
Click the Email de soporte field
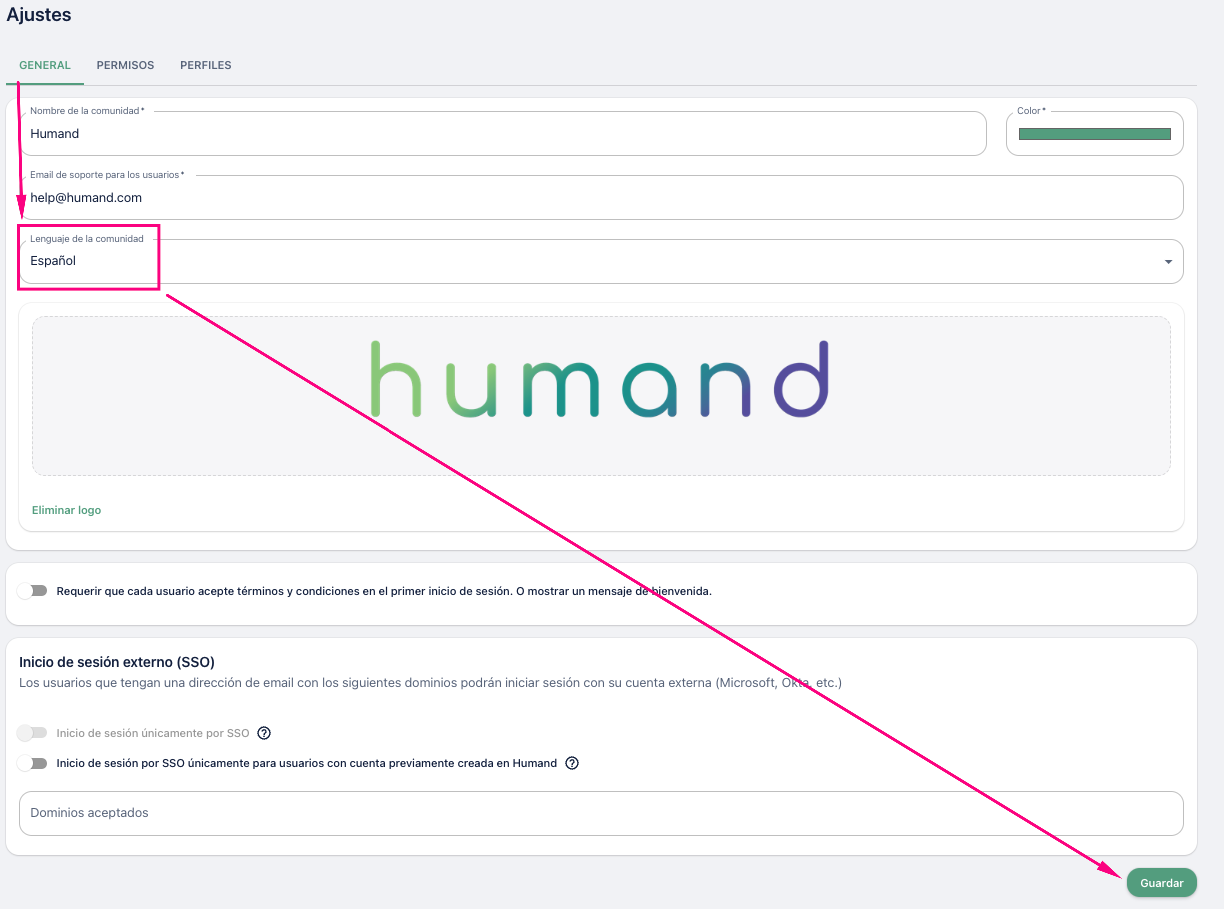pyautogui.click(x=601, y=198)
